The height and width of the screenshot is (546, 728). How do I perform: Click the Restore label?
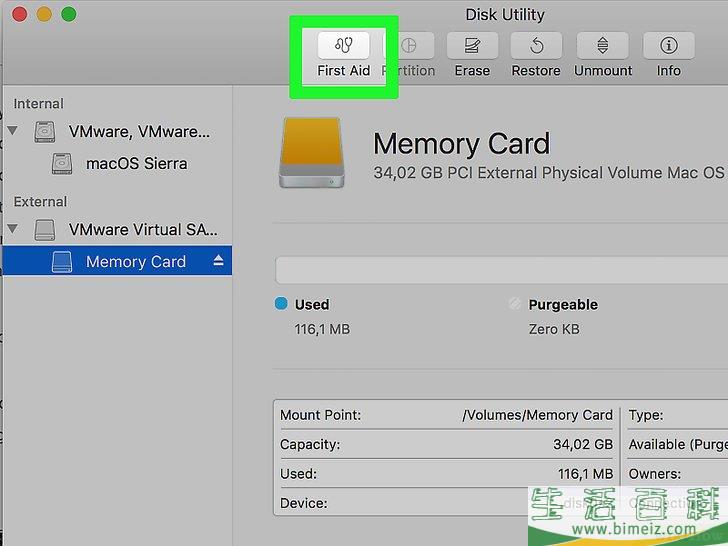coord(536,71)
